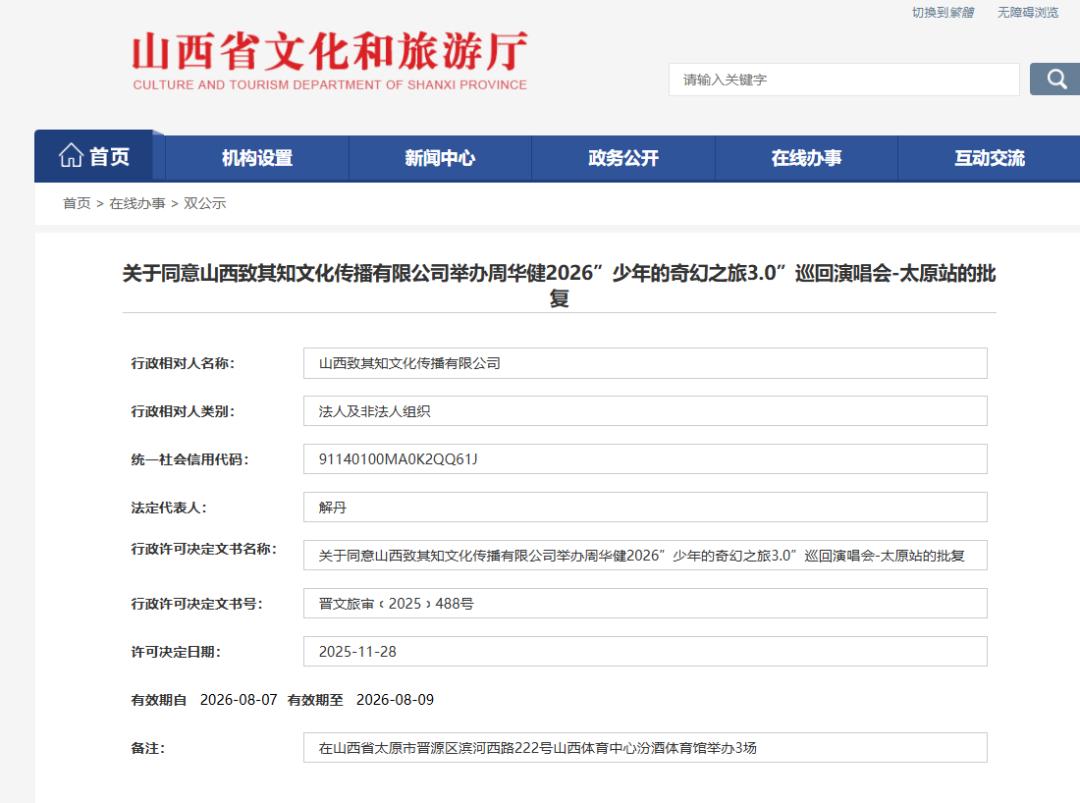Click 首页 in the breadcrumb trail

tap(76, 203)
